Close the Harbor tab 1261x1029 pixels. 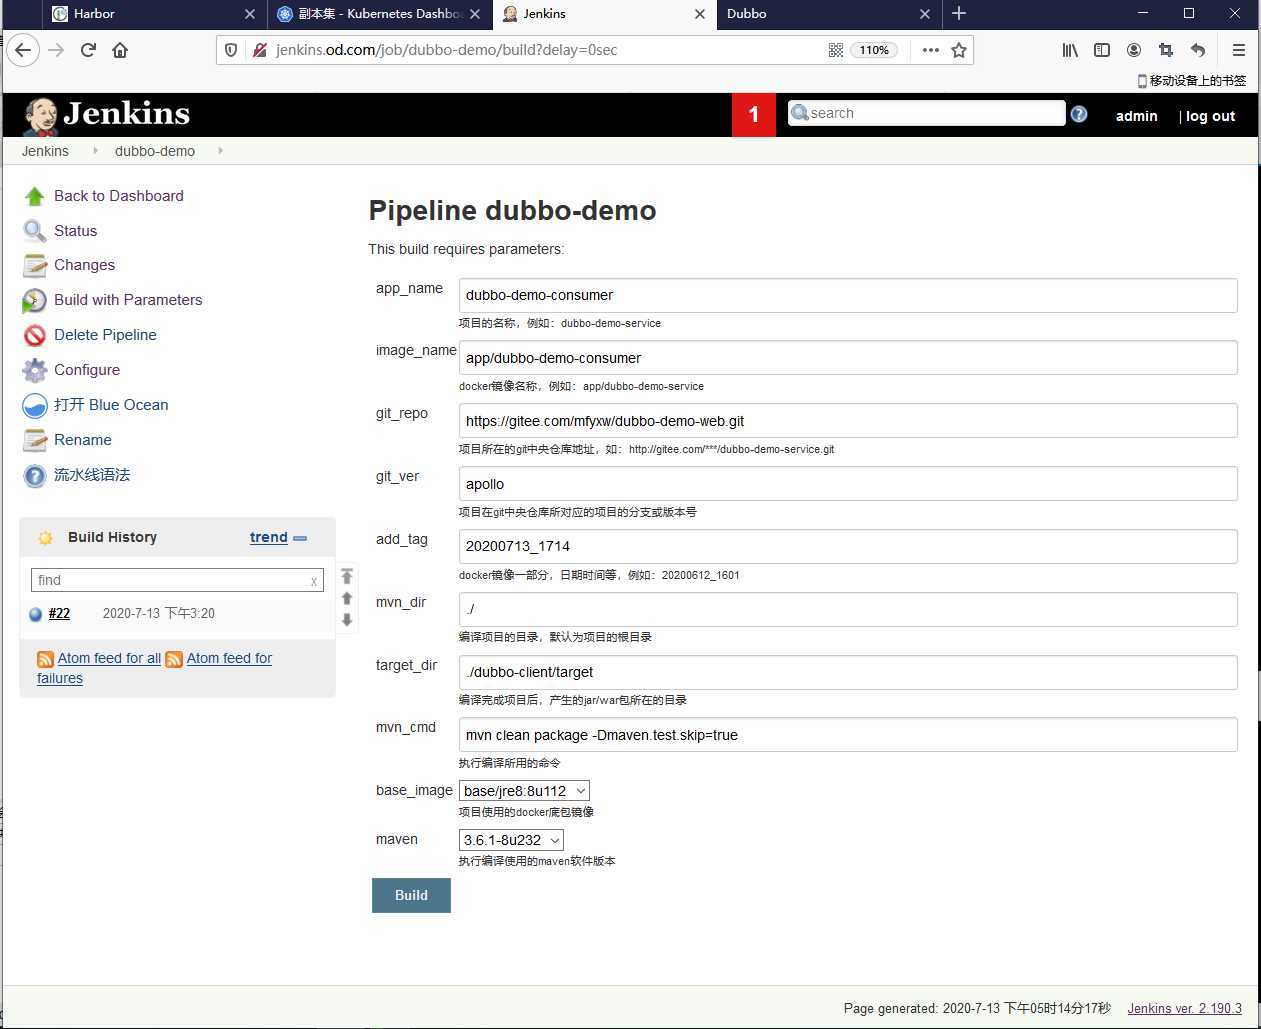click(x=250, y=14)
